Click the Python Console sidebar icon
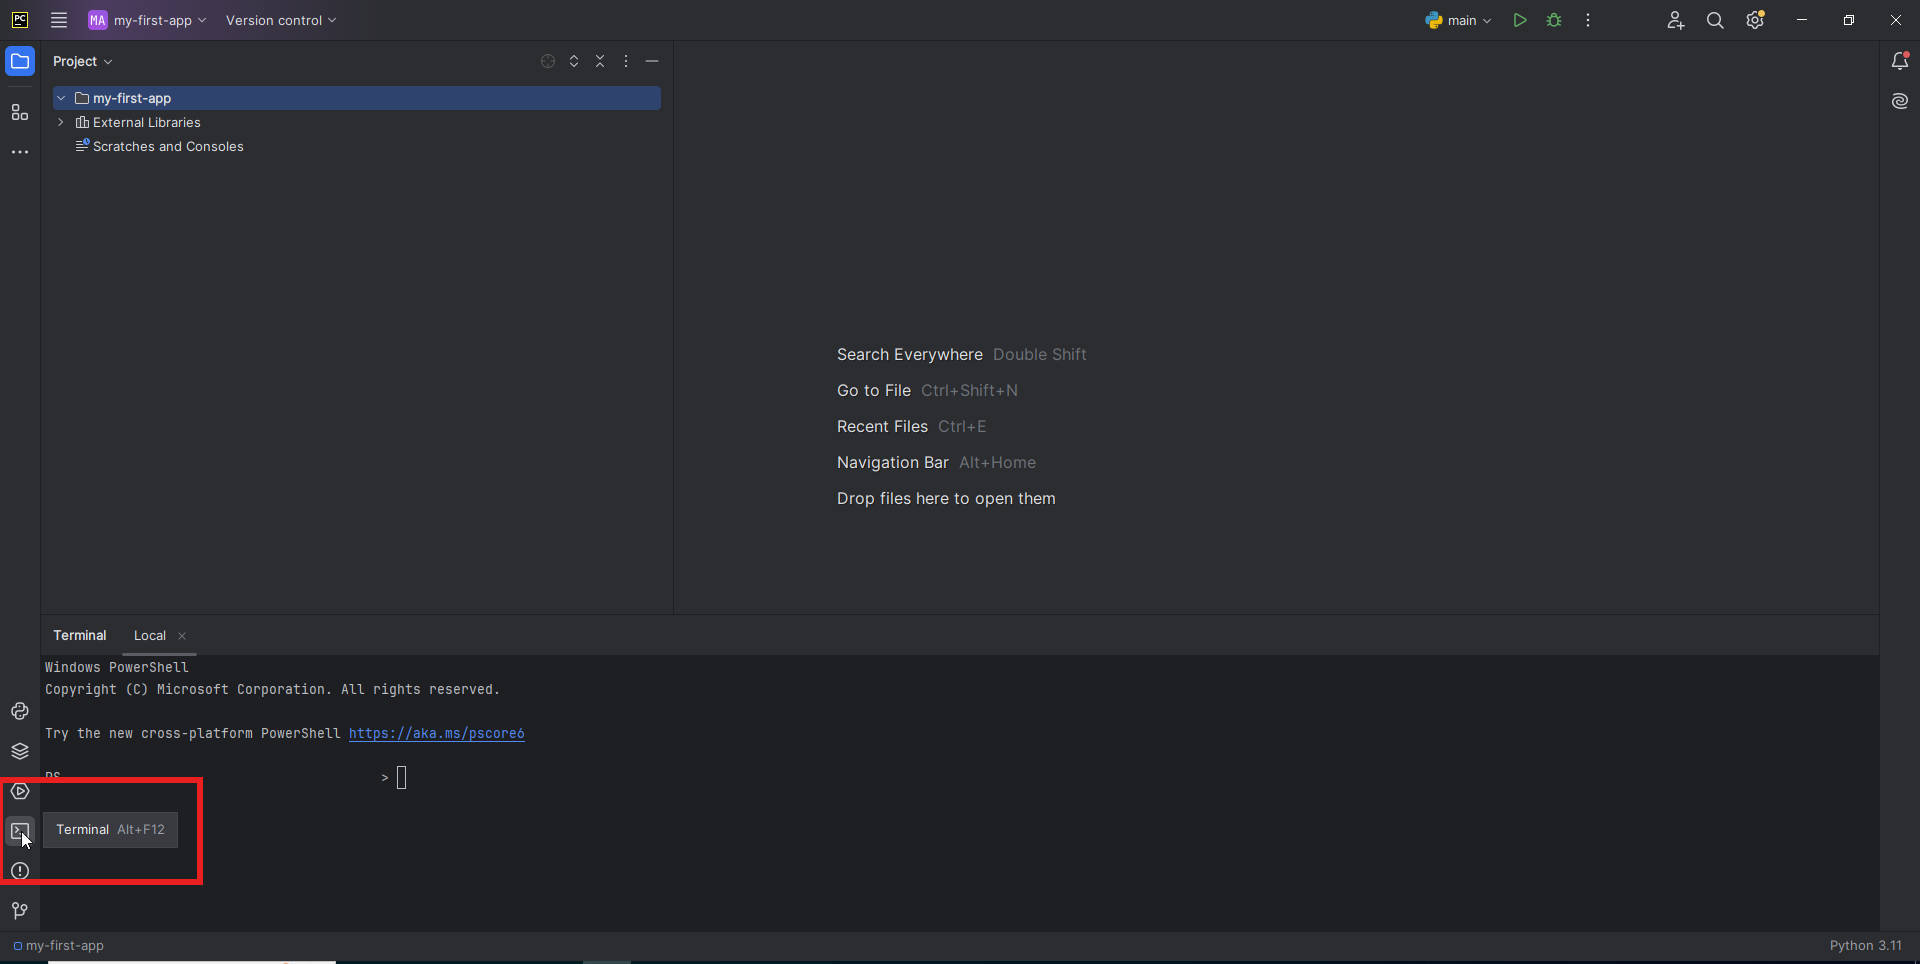1920x964 pixels. [x=20, y=711]
